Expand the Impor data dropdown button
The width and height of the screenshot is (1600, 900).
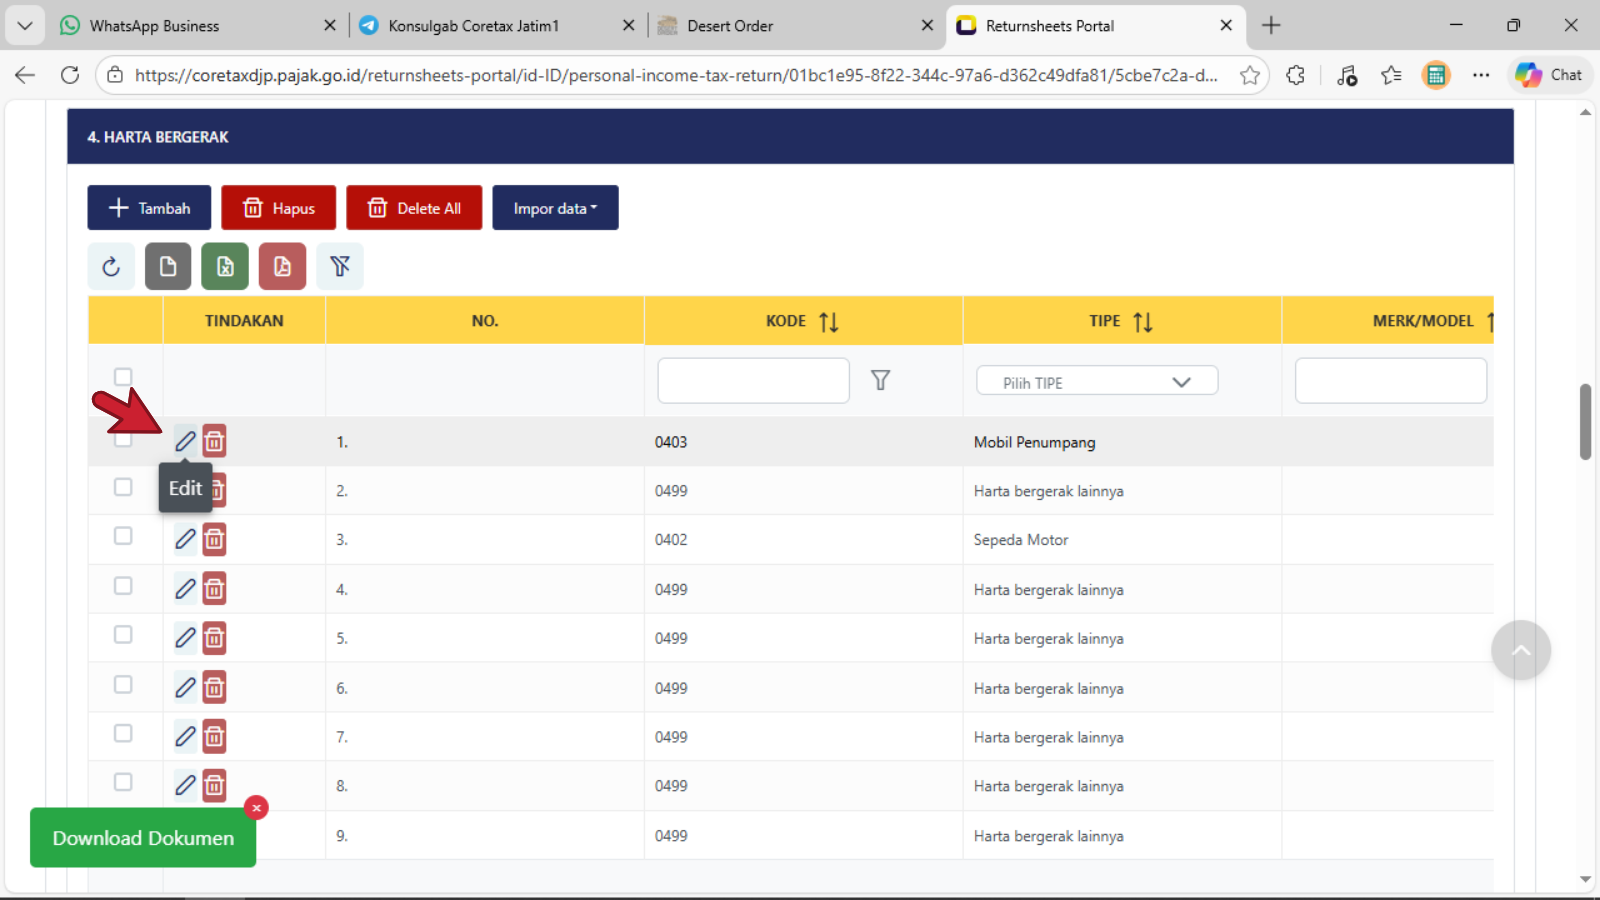pos(555,208)
